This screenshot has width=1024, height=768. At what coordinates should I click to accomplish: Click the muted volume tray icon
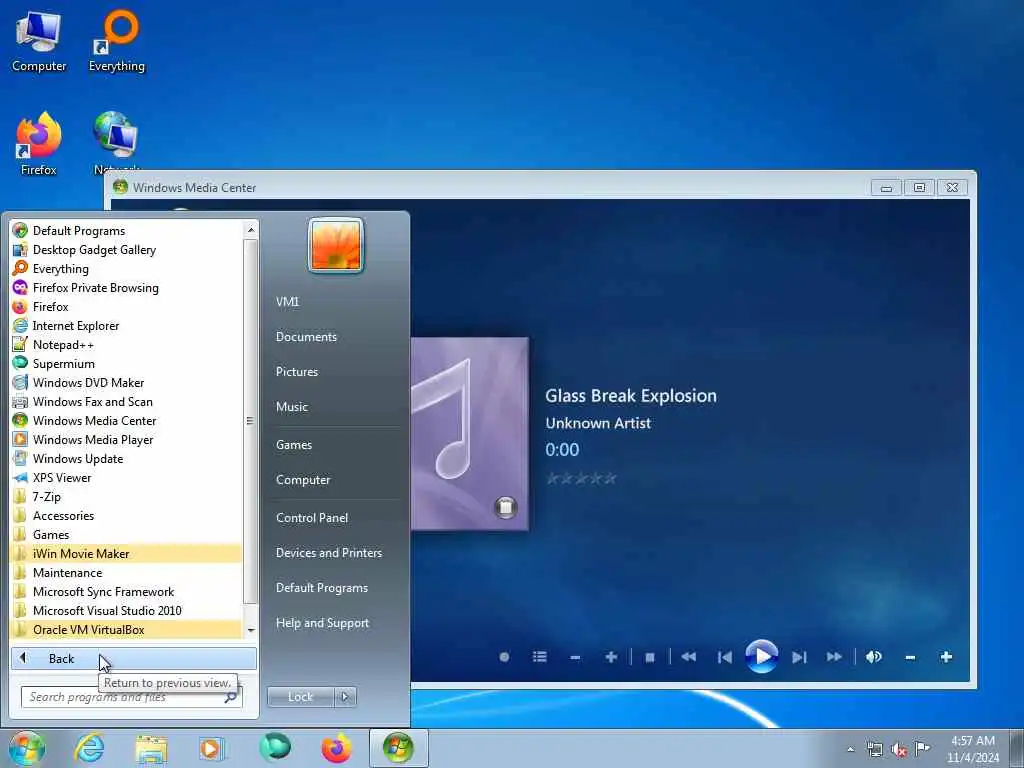pos(899,749)
